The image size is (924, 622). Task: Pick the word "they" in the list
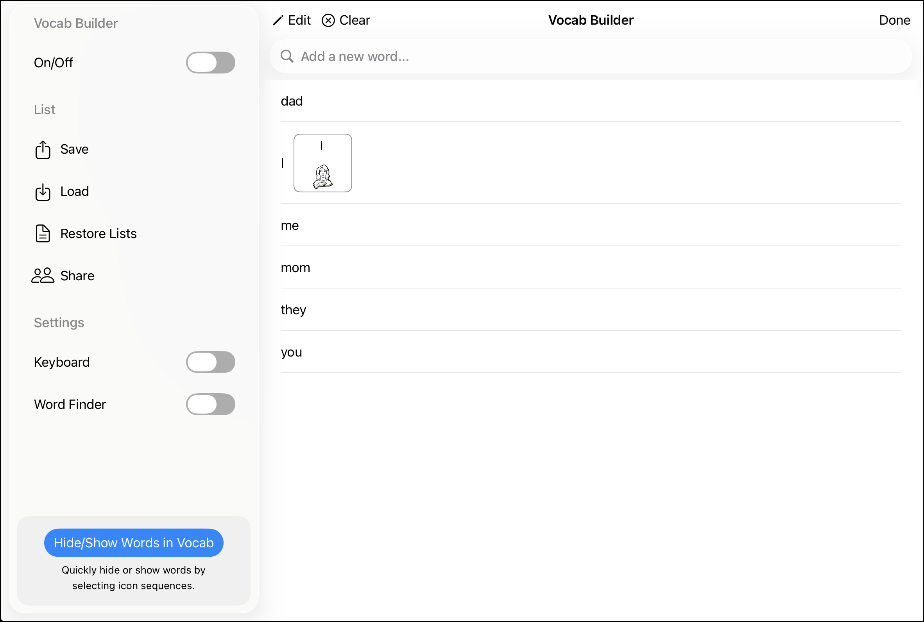coord(294,310)
